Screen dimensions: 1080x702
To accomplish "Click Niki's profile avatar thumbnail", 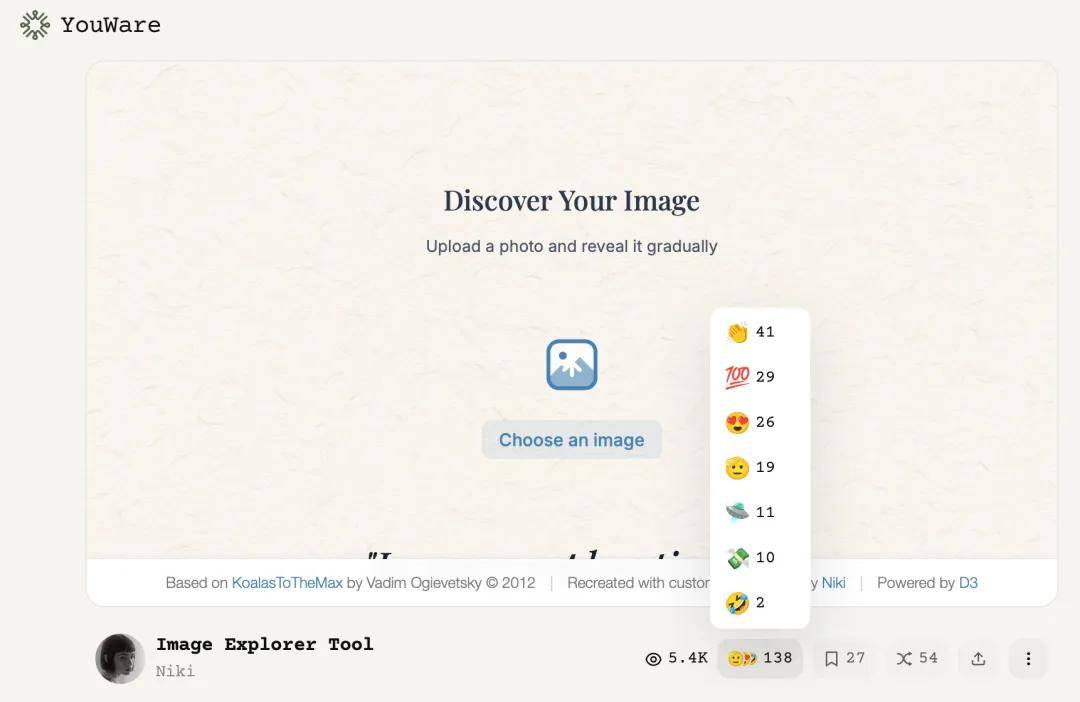I will 120,658.
